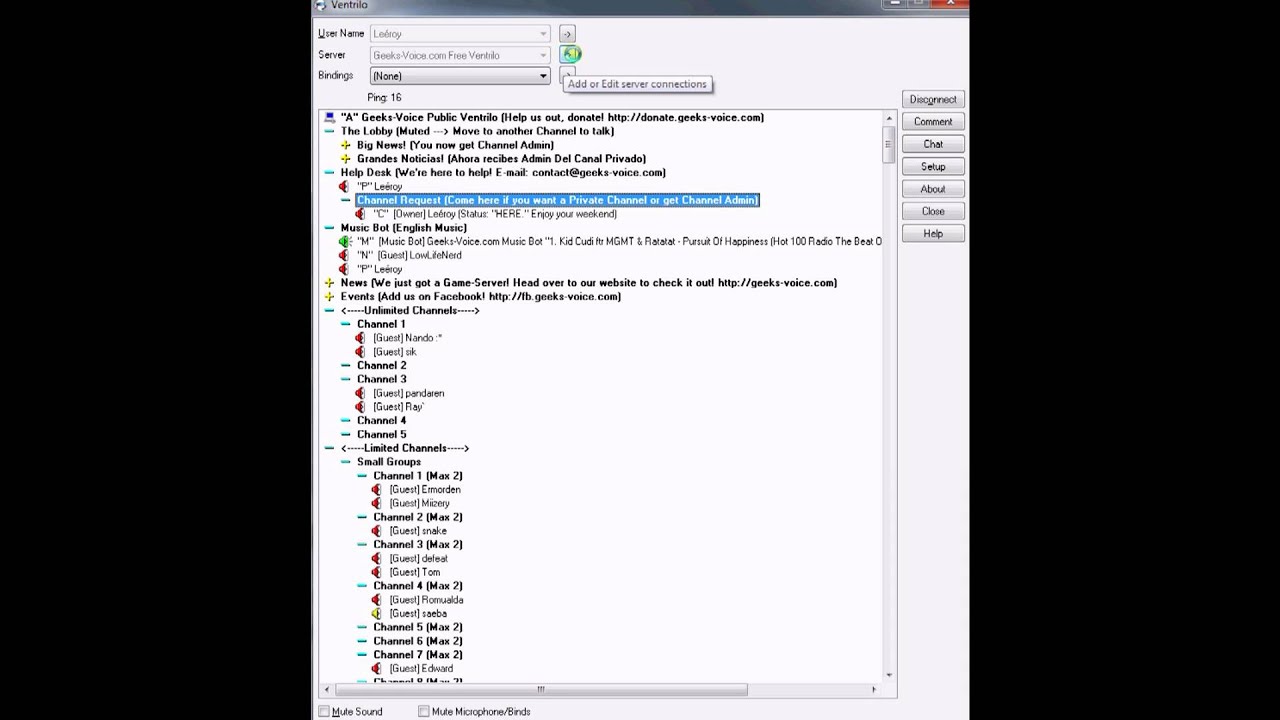Image resolution: width=1280 pixels, height=720 pixels.
Task: Open the Chat window button
Action: [933, 145]
